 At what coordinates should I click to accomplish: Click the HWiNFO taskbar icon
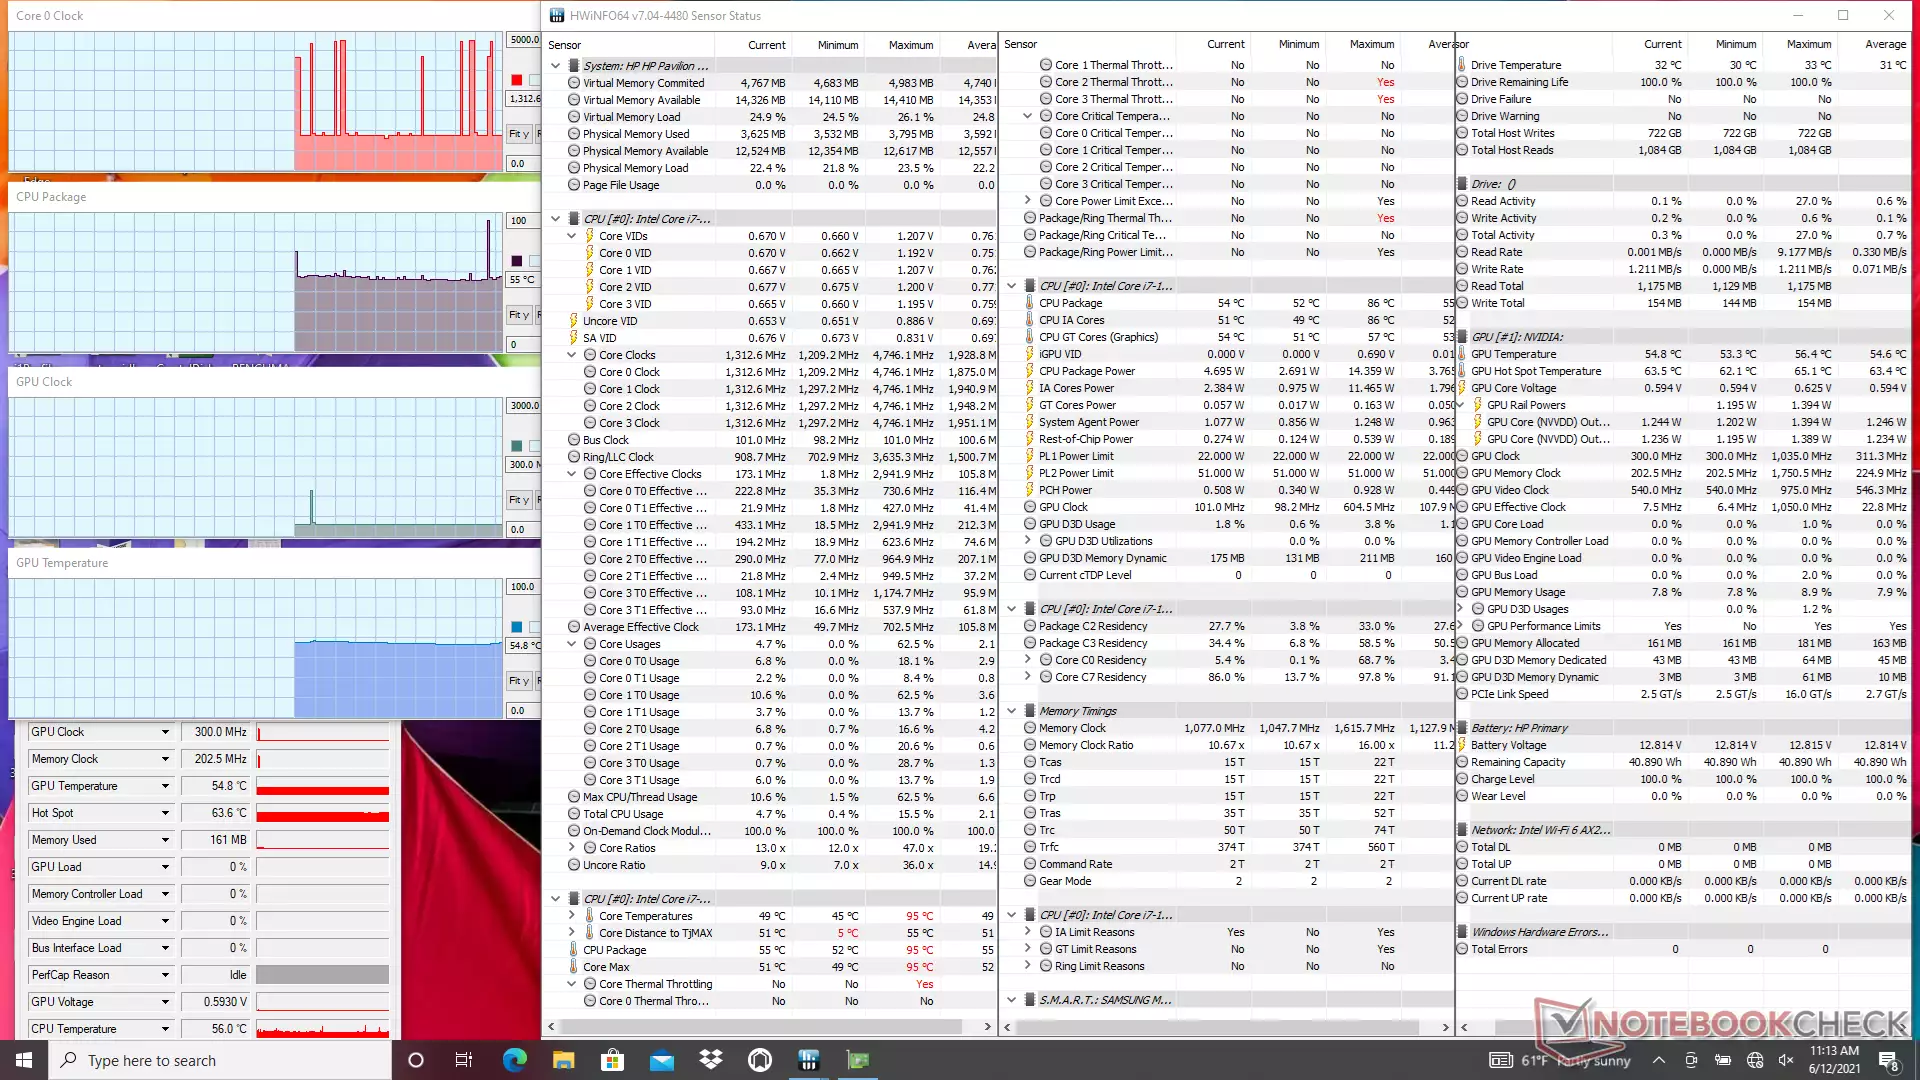(809, 1060)
